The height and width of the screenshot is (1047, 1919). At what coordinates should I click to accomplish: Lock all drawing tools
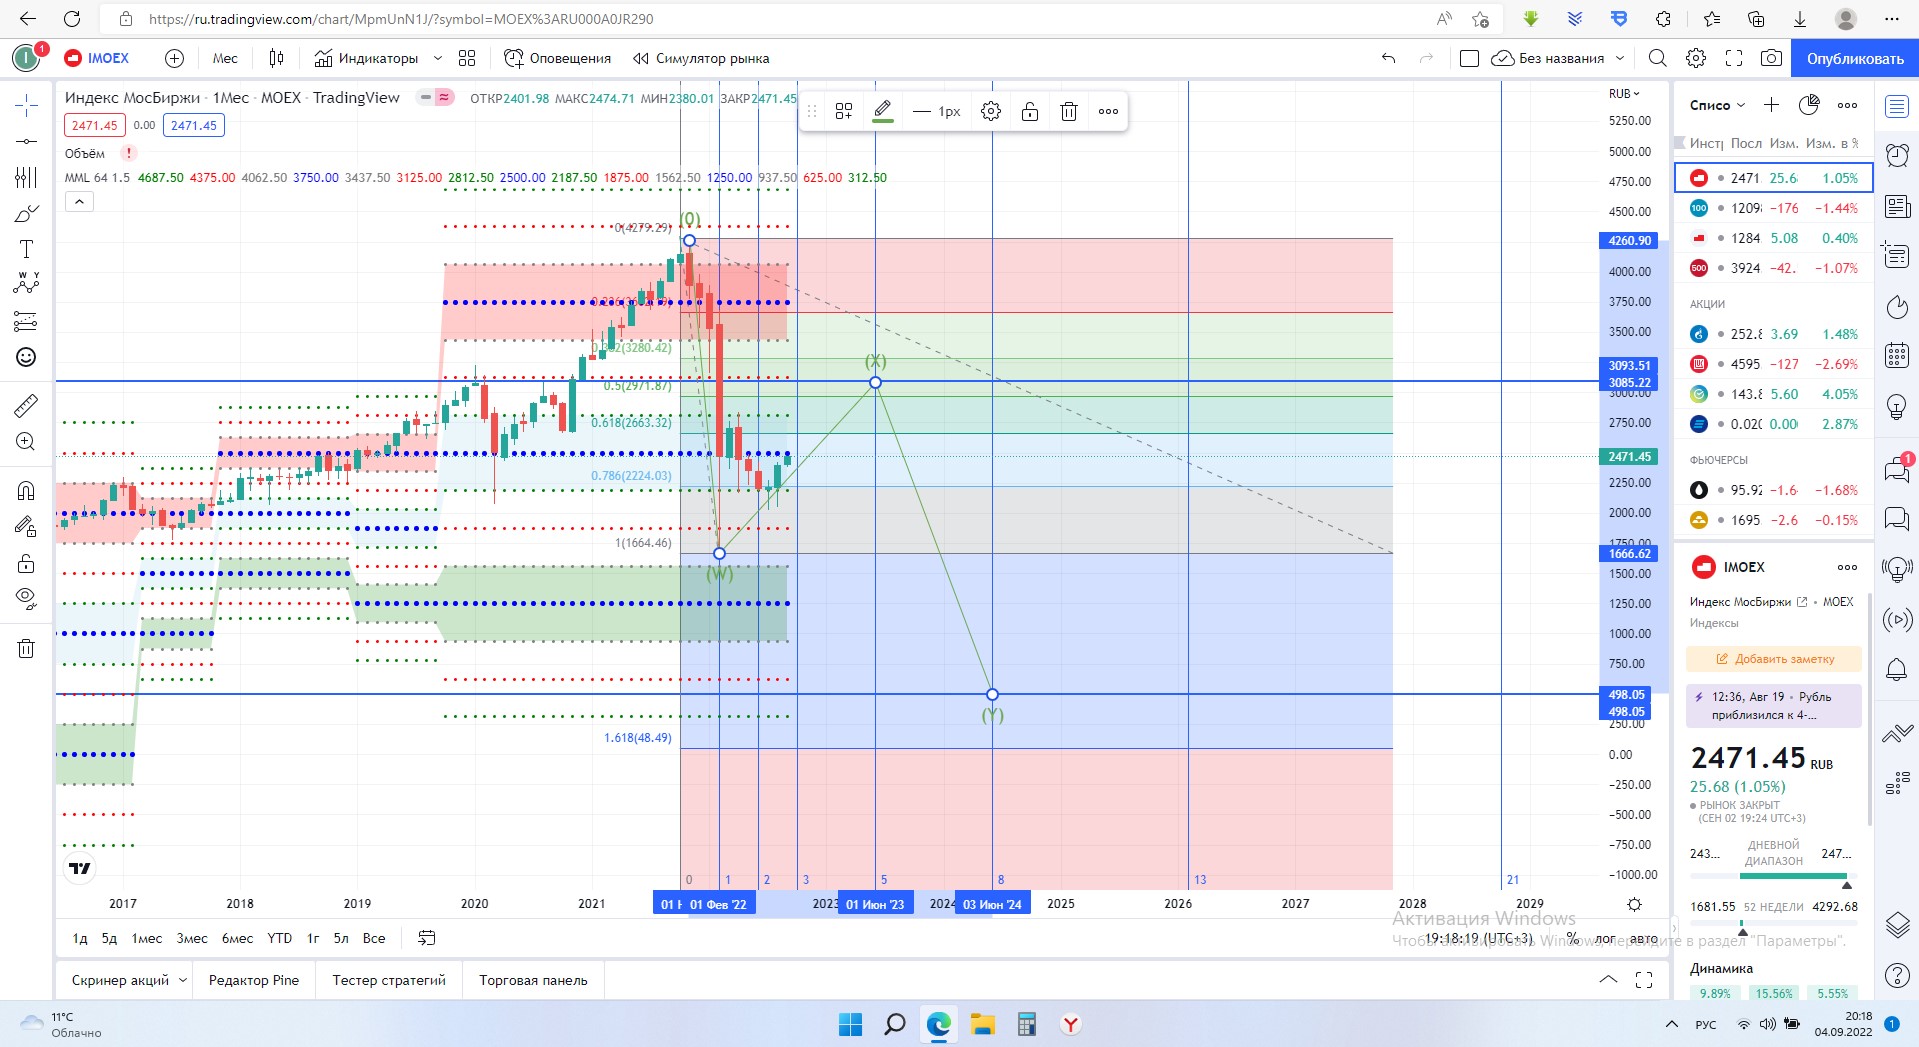pyautogui.click(x=26, y=563)
